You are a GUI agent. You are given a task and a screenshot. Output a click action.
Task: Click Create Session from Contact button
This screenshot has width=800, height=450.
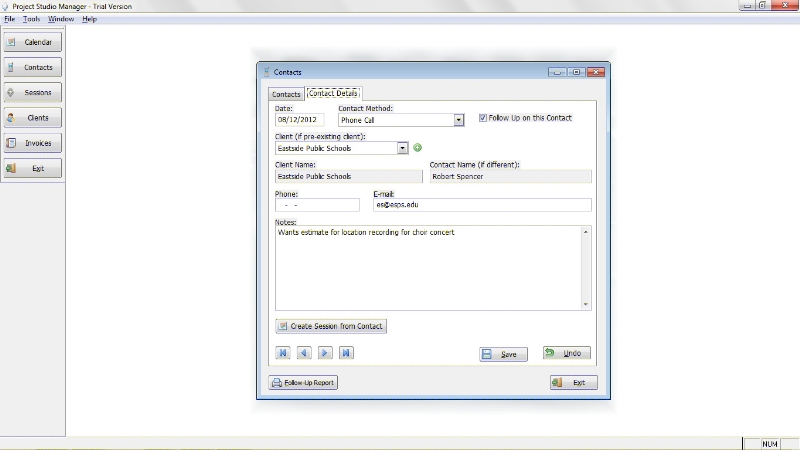[330, 326]
